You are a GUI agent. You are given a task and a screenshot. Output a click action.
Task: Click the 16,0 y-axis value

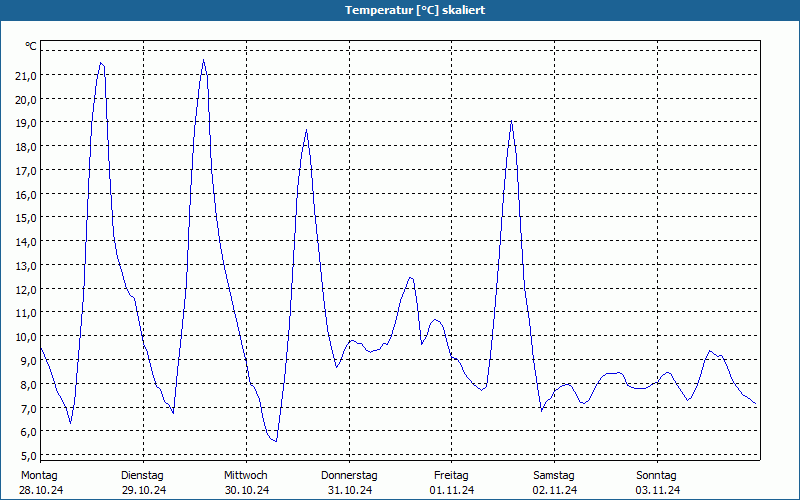(26, 194)
